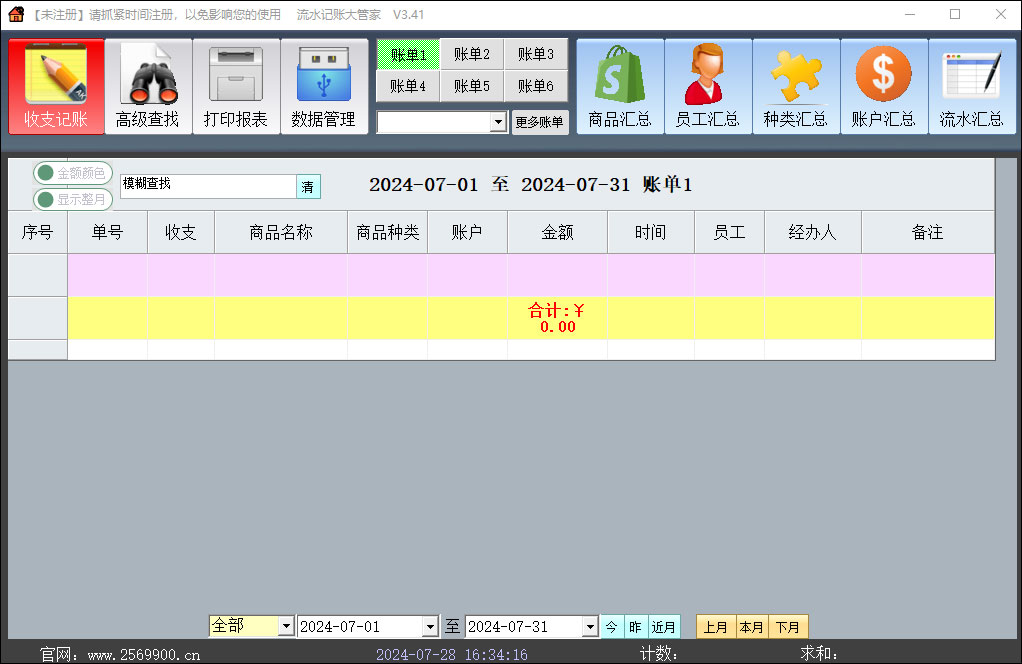
Task: Click the 本月 this month button
Action: [x=752, y=627]
